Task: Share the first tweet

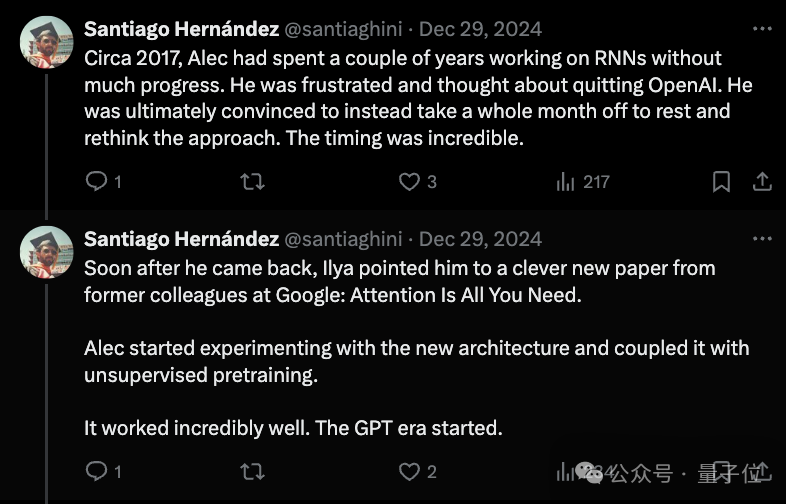Action: tap(762, 181)
